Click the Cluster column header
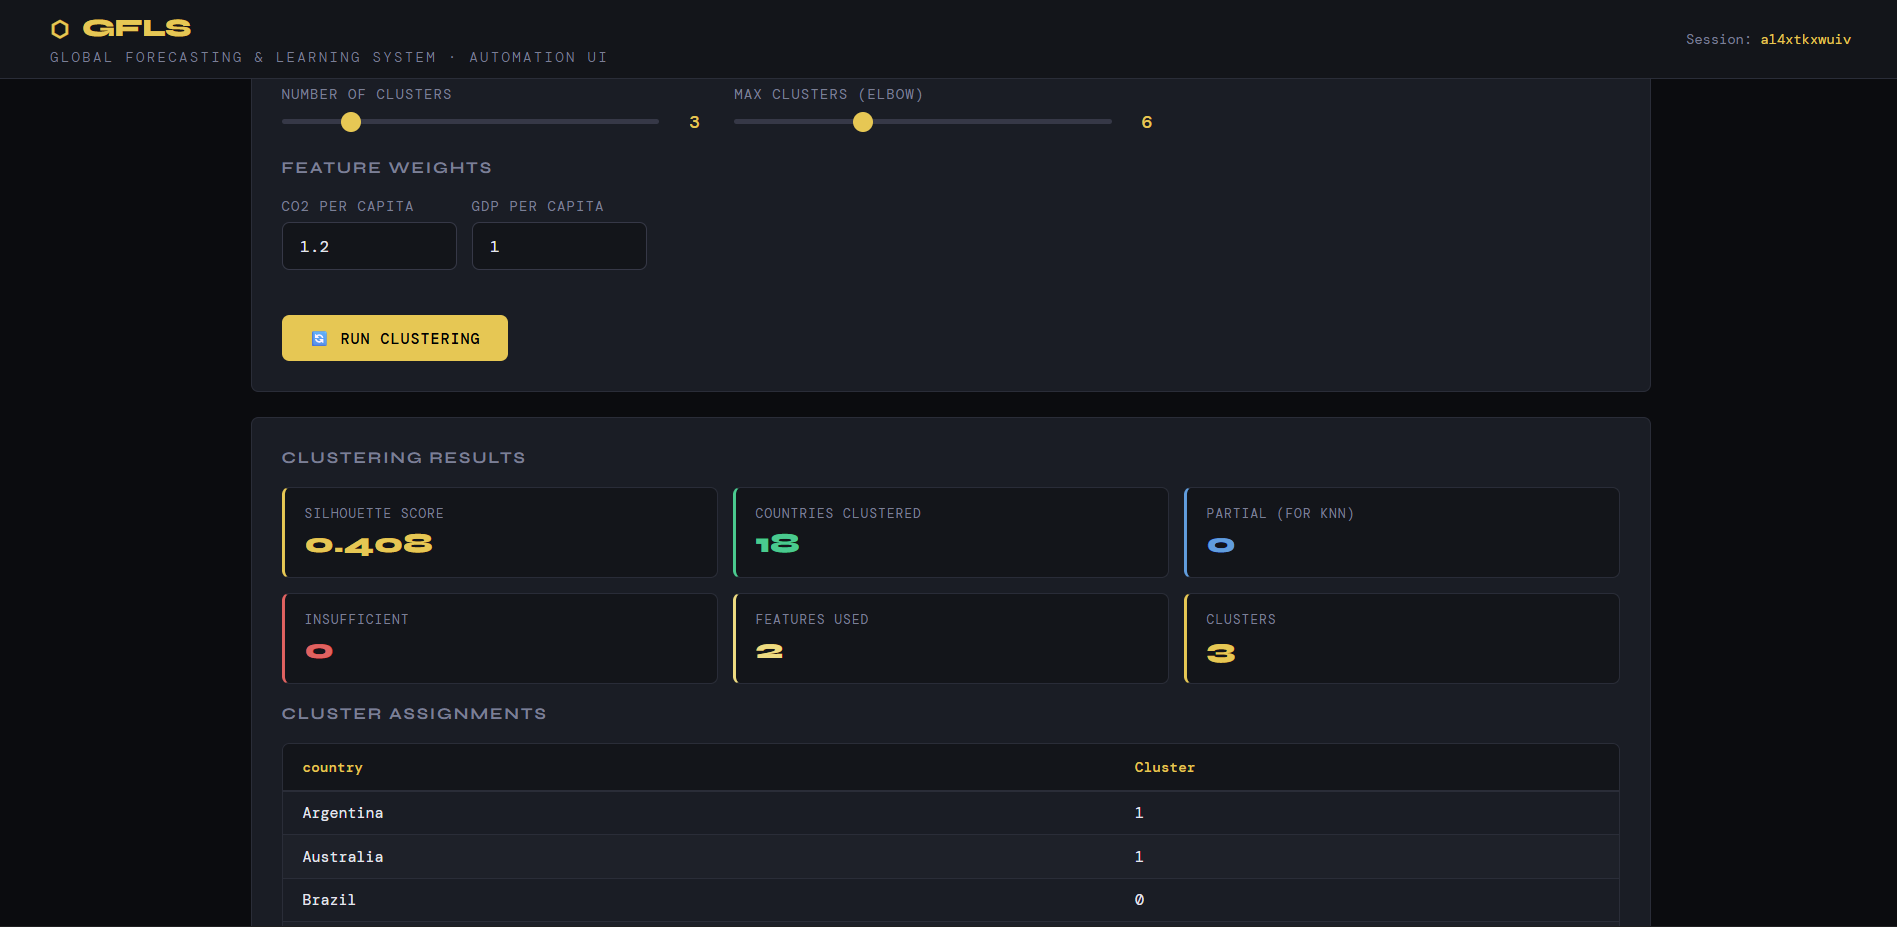1897x927 pixels. 1164,768
